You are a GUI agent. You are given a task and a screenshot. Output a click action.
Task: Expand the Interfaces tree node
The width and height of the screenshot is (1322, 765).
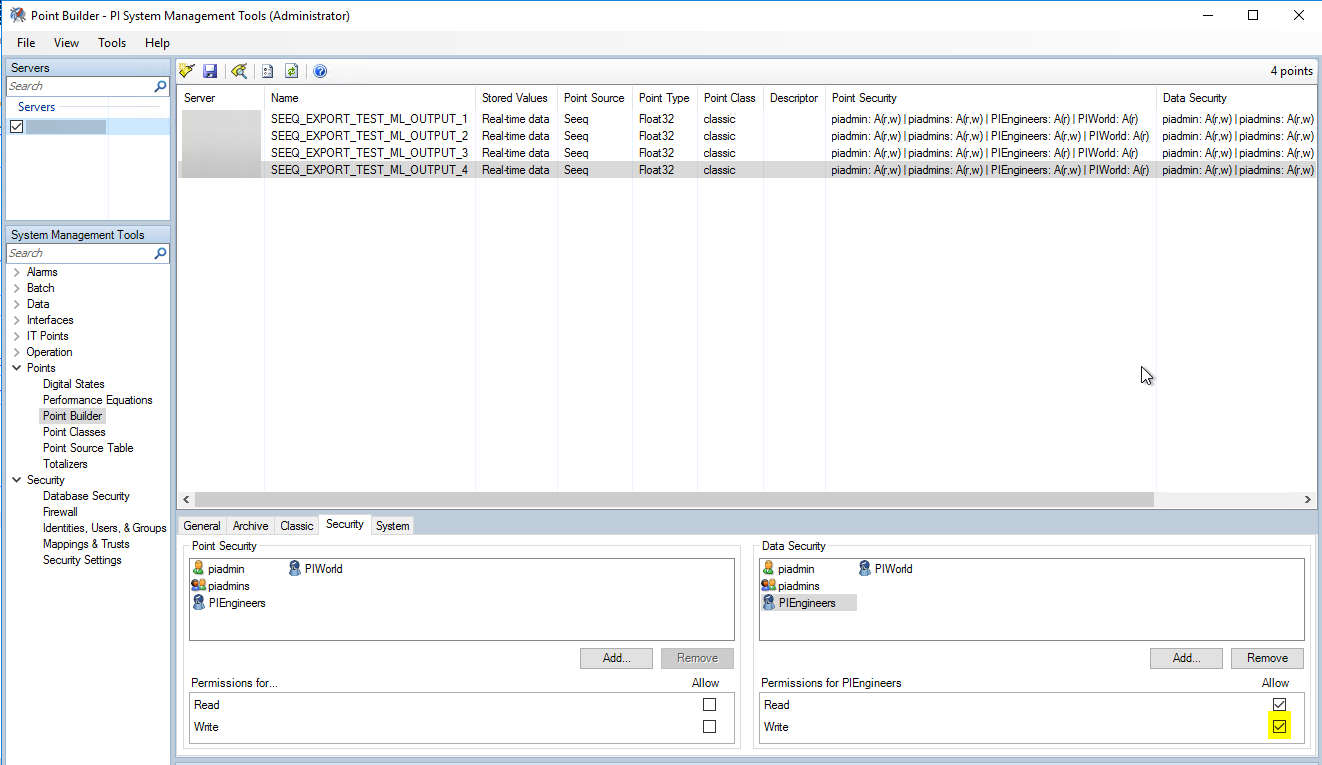[x=17, y=320]
